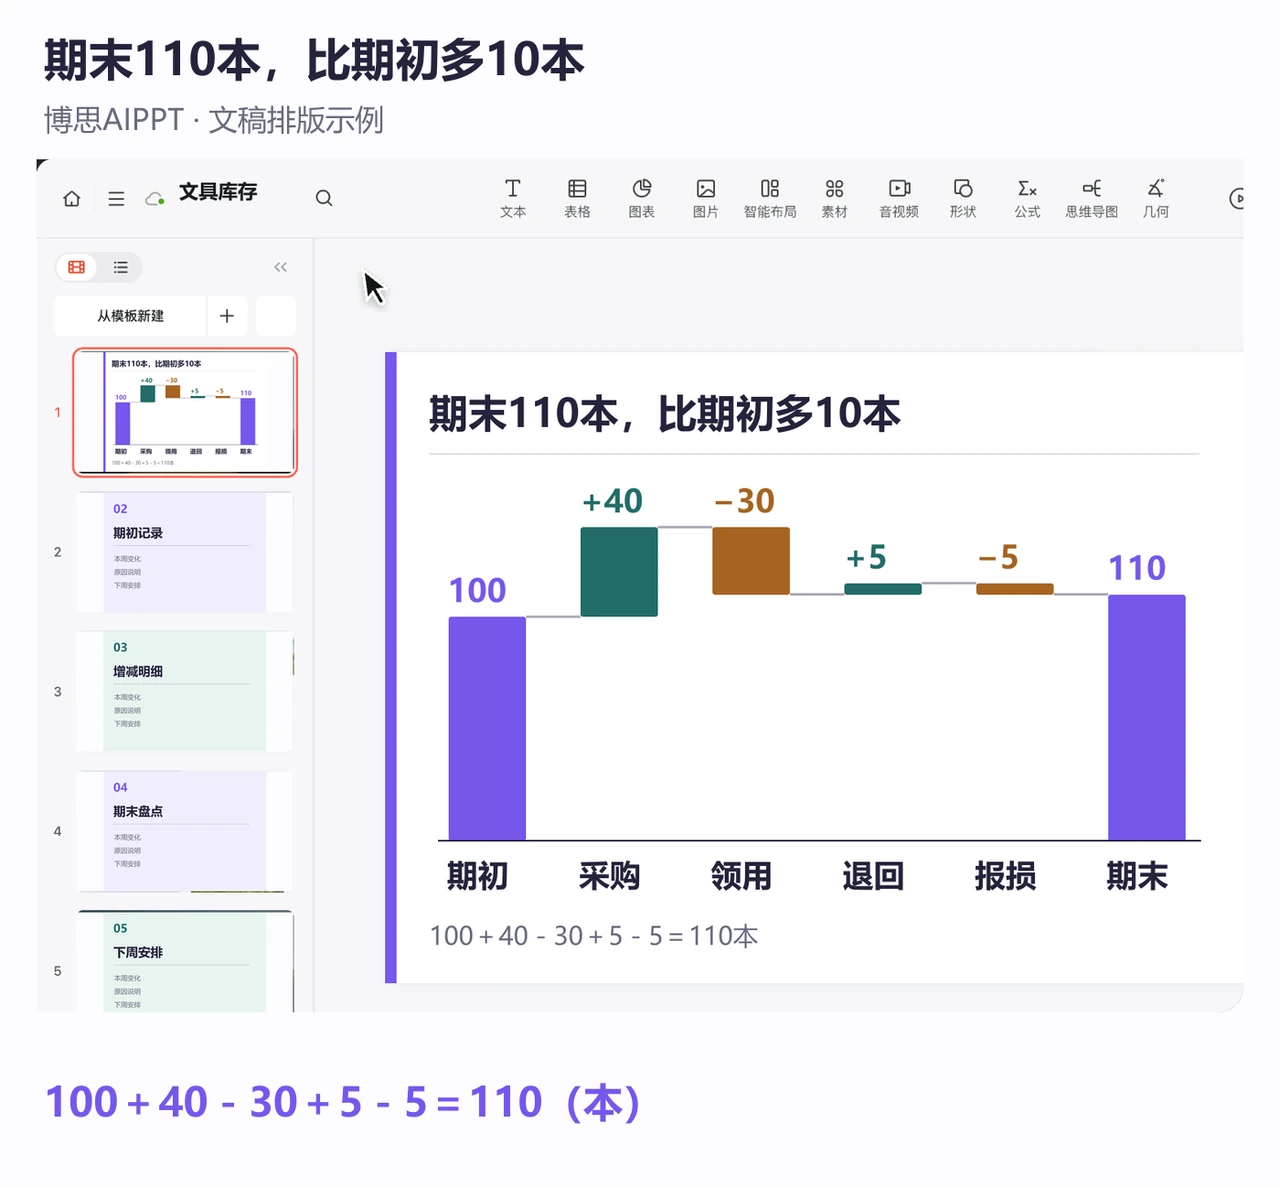
Task: Click the 100 value label above 期初 bar
Action: 477,590
